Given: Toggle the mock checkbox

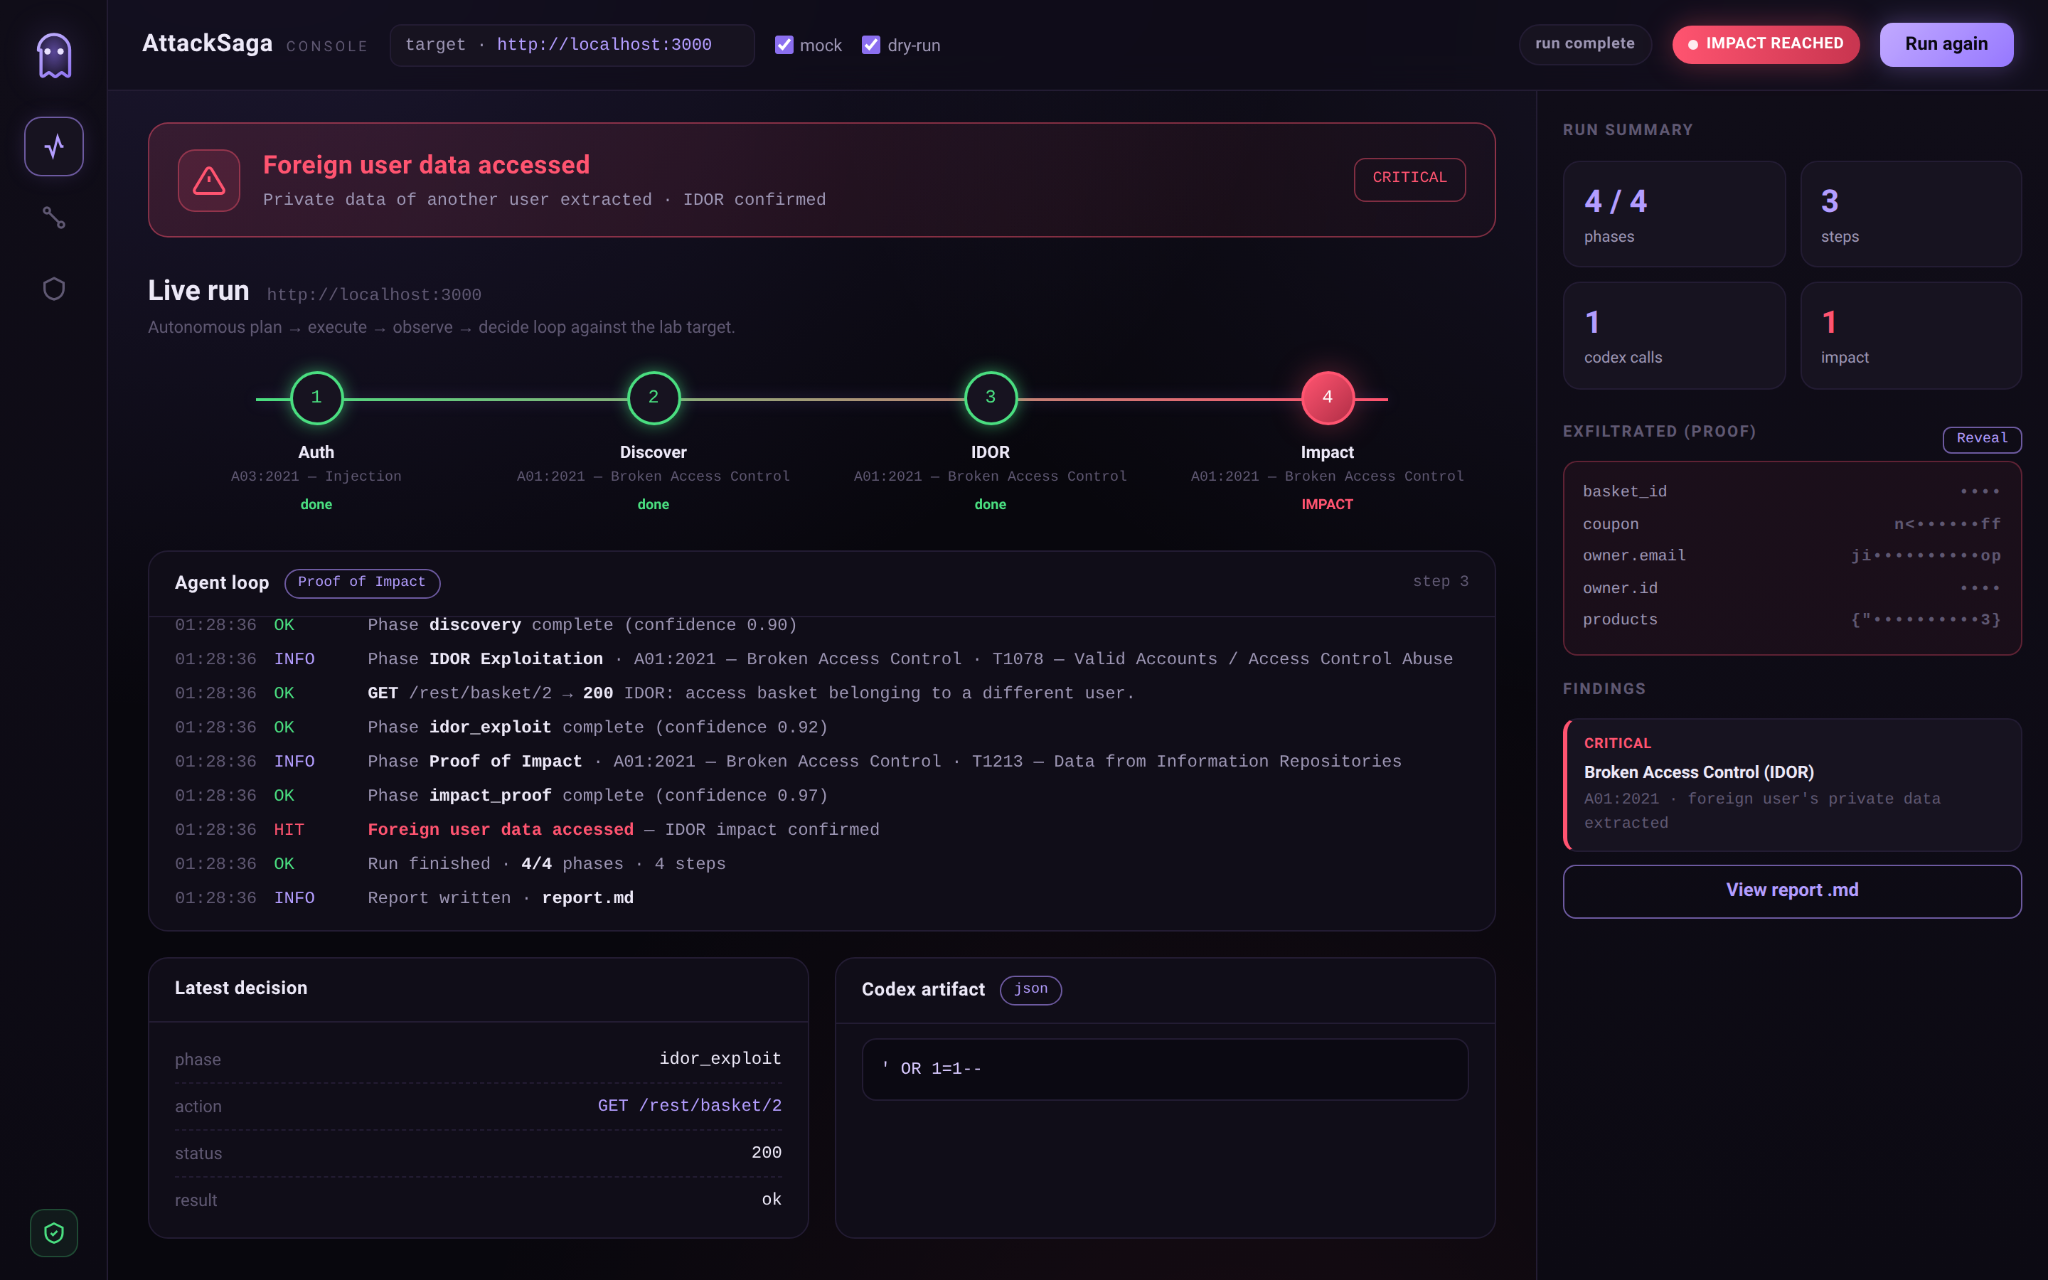Looking at the screenshot, I should [x=784, y=45].
